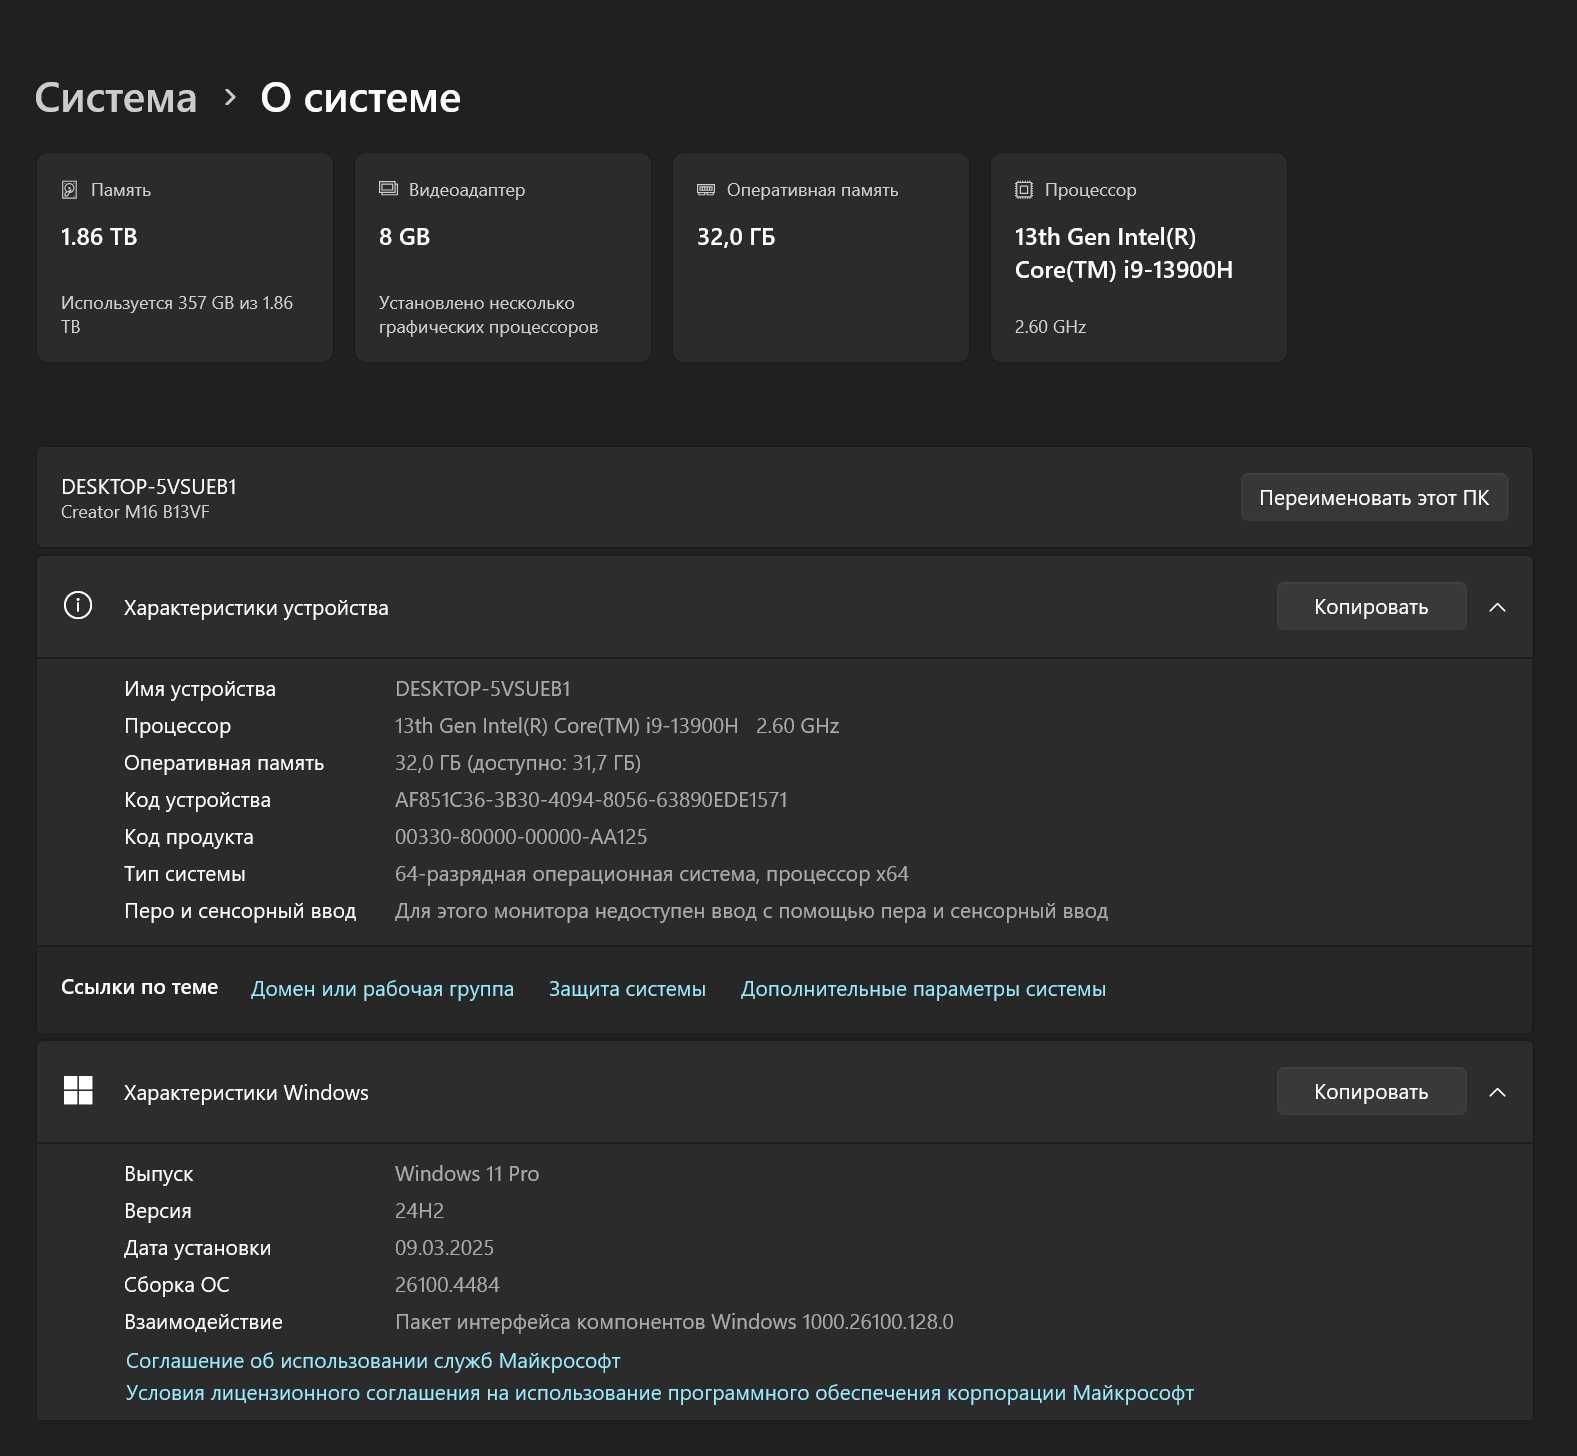Click the 64-разрядная операционная система value
The height and width of the screenshot is (1456, 1577).
[652, 874]
